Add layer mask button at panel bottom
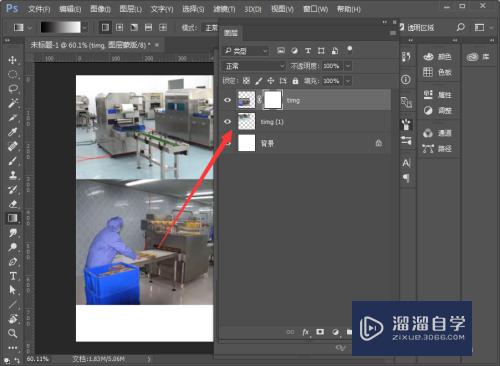The height and width of the screenshot is (366, 500). click(x=320, y=332)
